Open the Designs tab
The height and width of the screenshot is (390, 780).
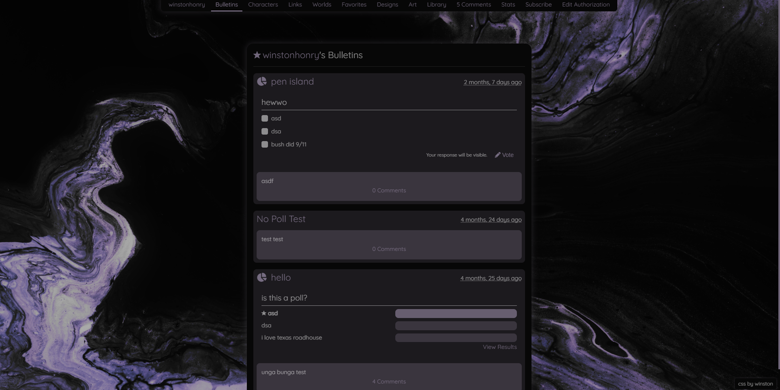pyautogui.click(x=387, y=4)
